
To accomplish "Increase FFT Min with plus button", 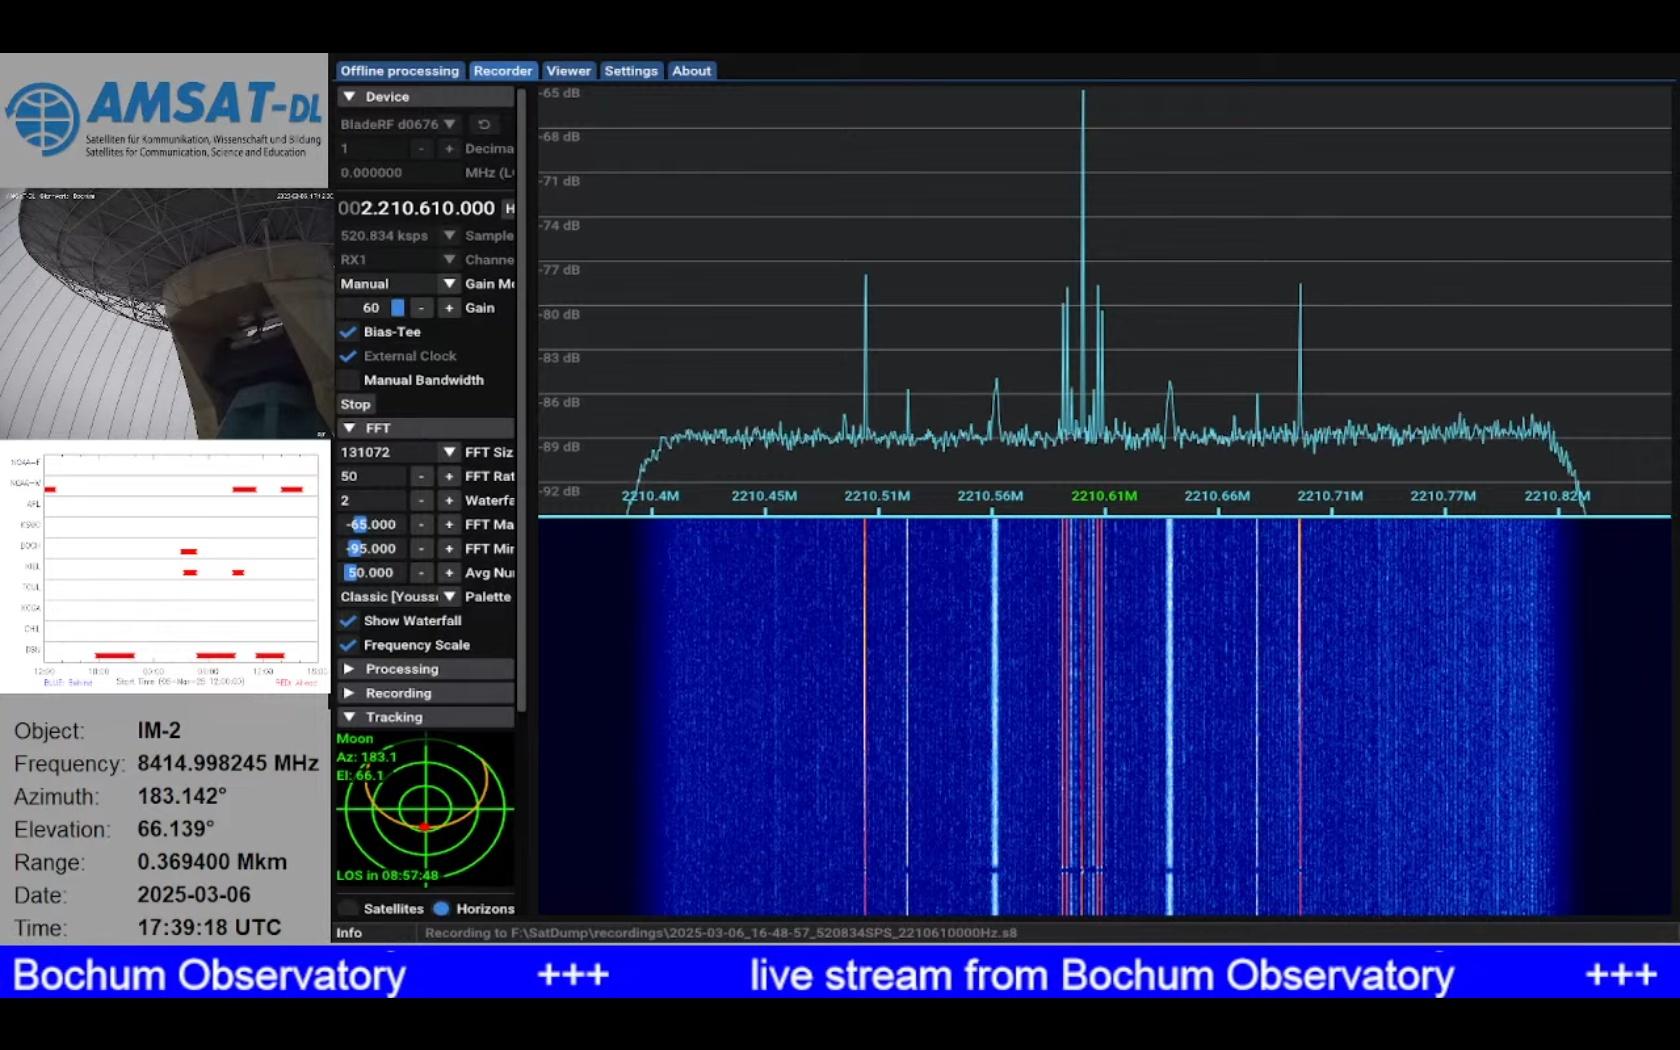I will [x=449, y=548].
